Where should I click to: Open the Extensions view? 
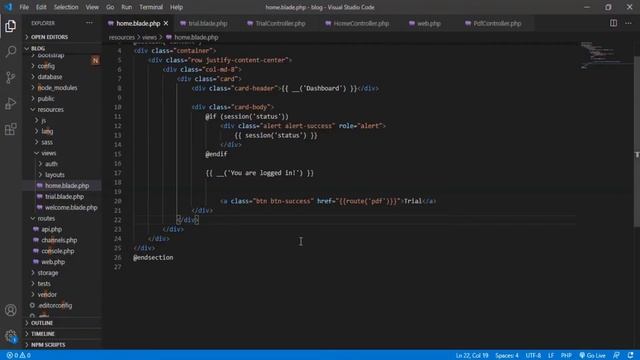pos(11,129)
